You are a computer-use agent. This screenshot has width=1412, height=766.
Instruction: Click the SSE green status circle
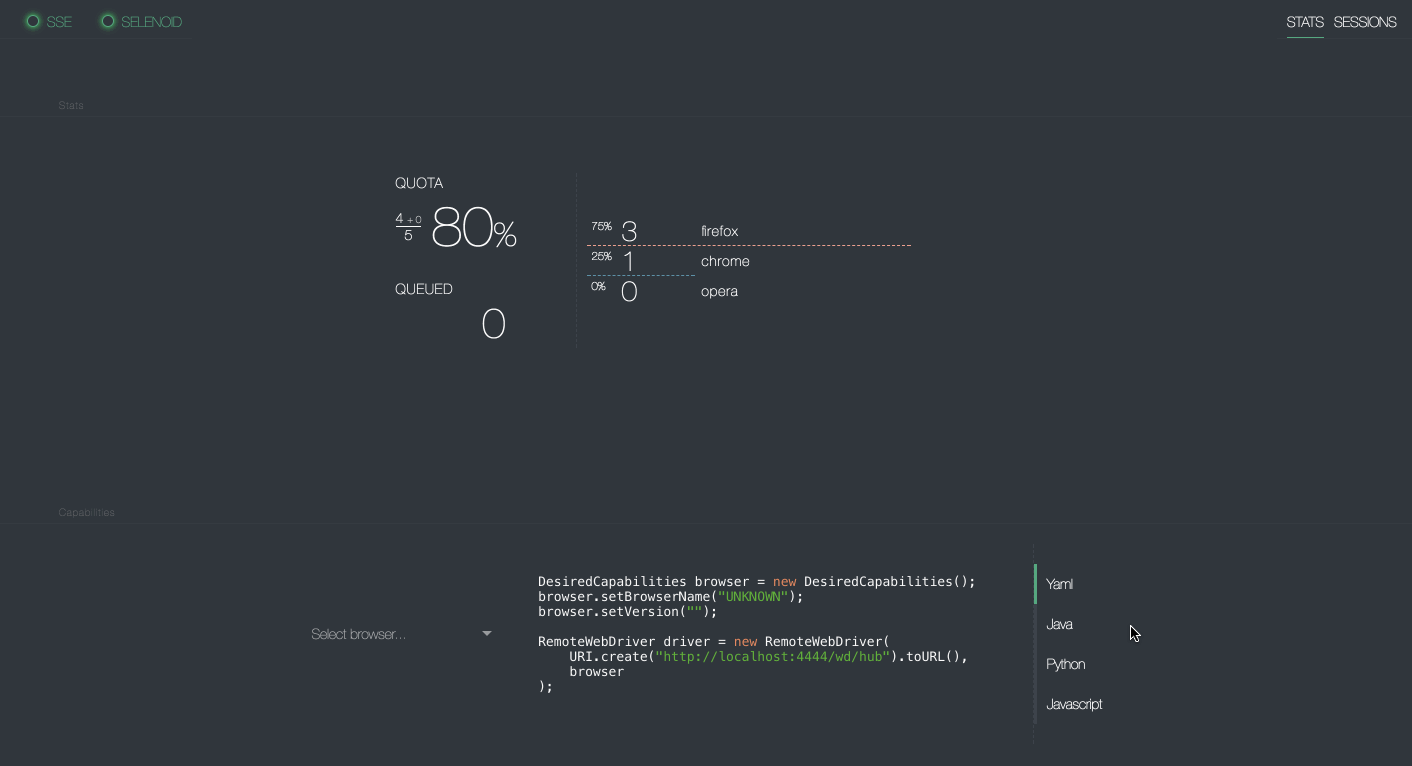33,21
